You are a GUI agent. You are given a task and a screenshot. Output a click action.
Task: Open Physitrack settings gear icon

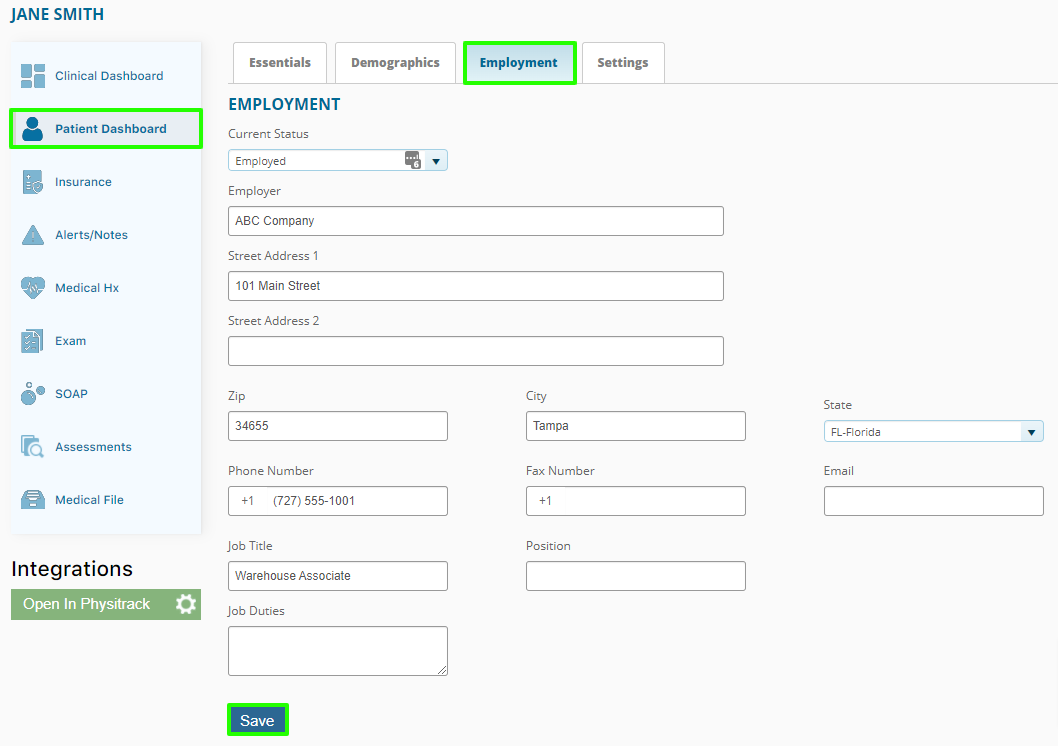click(186, 604)
